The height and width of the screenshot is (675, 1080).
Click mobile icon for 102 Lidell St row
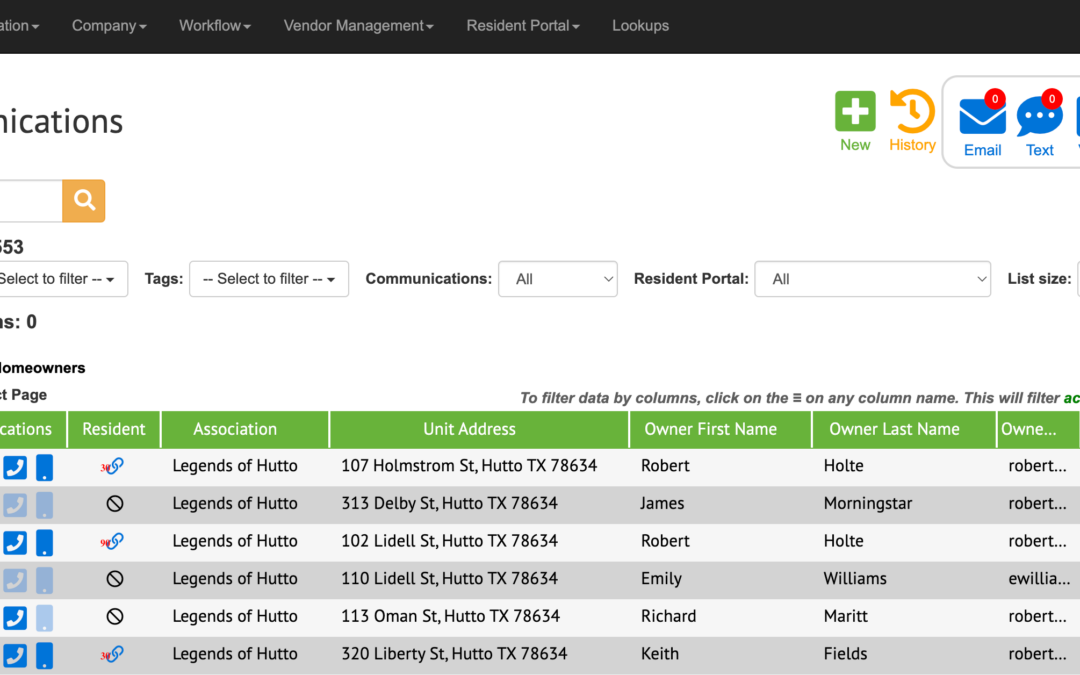coord(45,542)
